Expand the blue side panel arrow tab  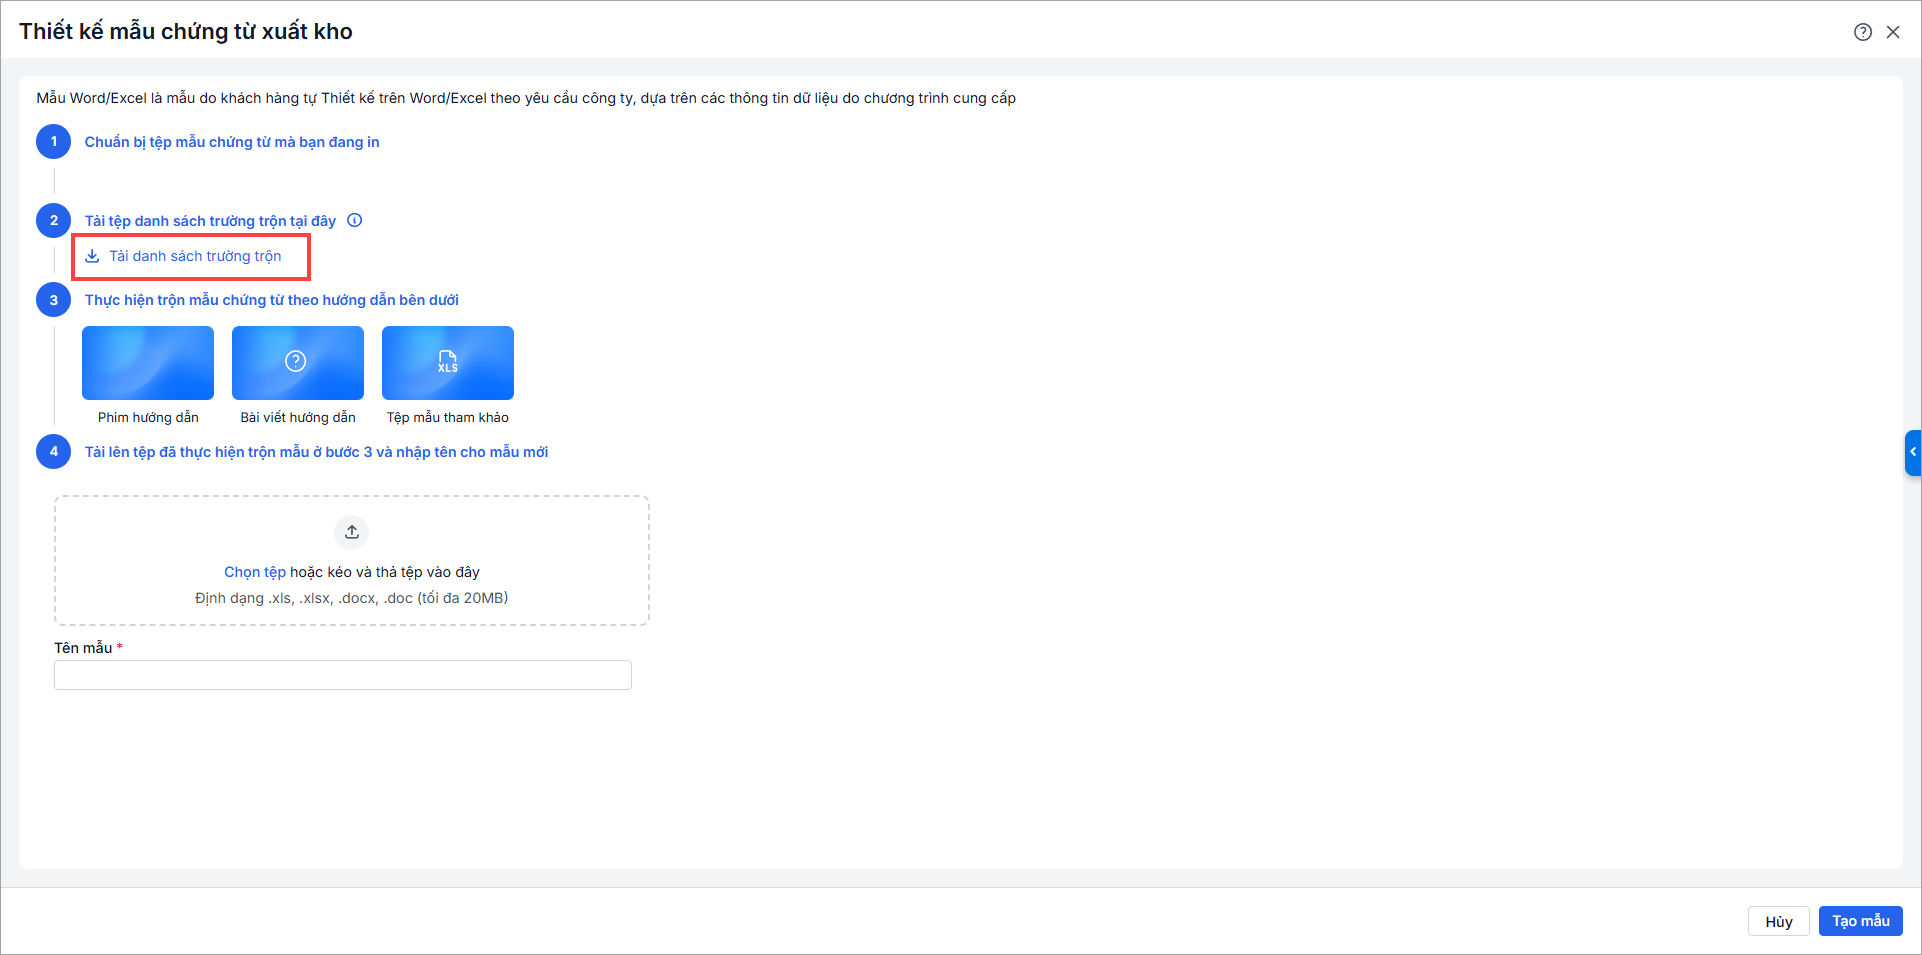click(1913, 452)
